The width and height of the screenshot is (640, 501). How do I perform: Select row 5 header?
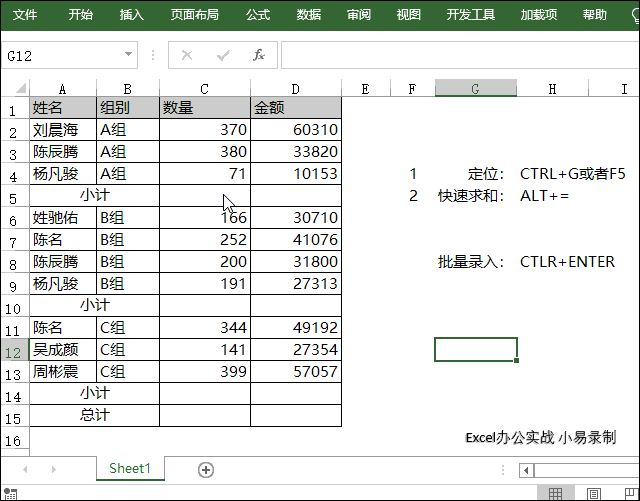(13, 198)
